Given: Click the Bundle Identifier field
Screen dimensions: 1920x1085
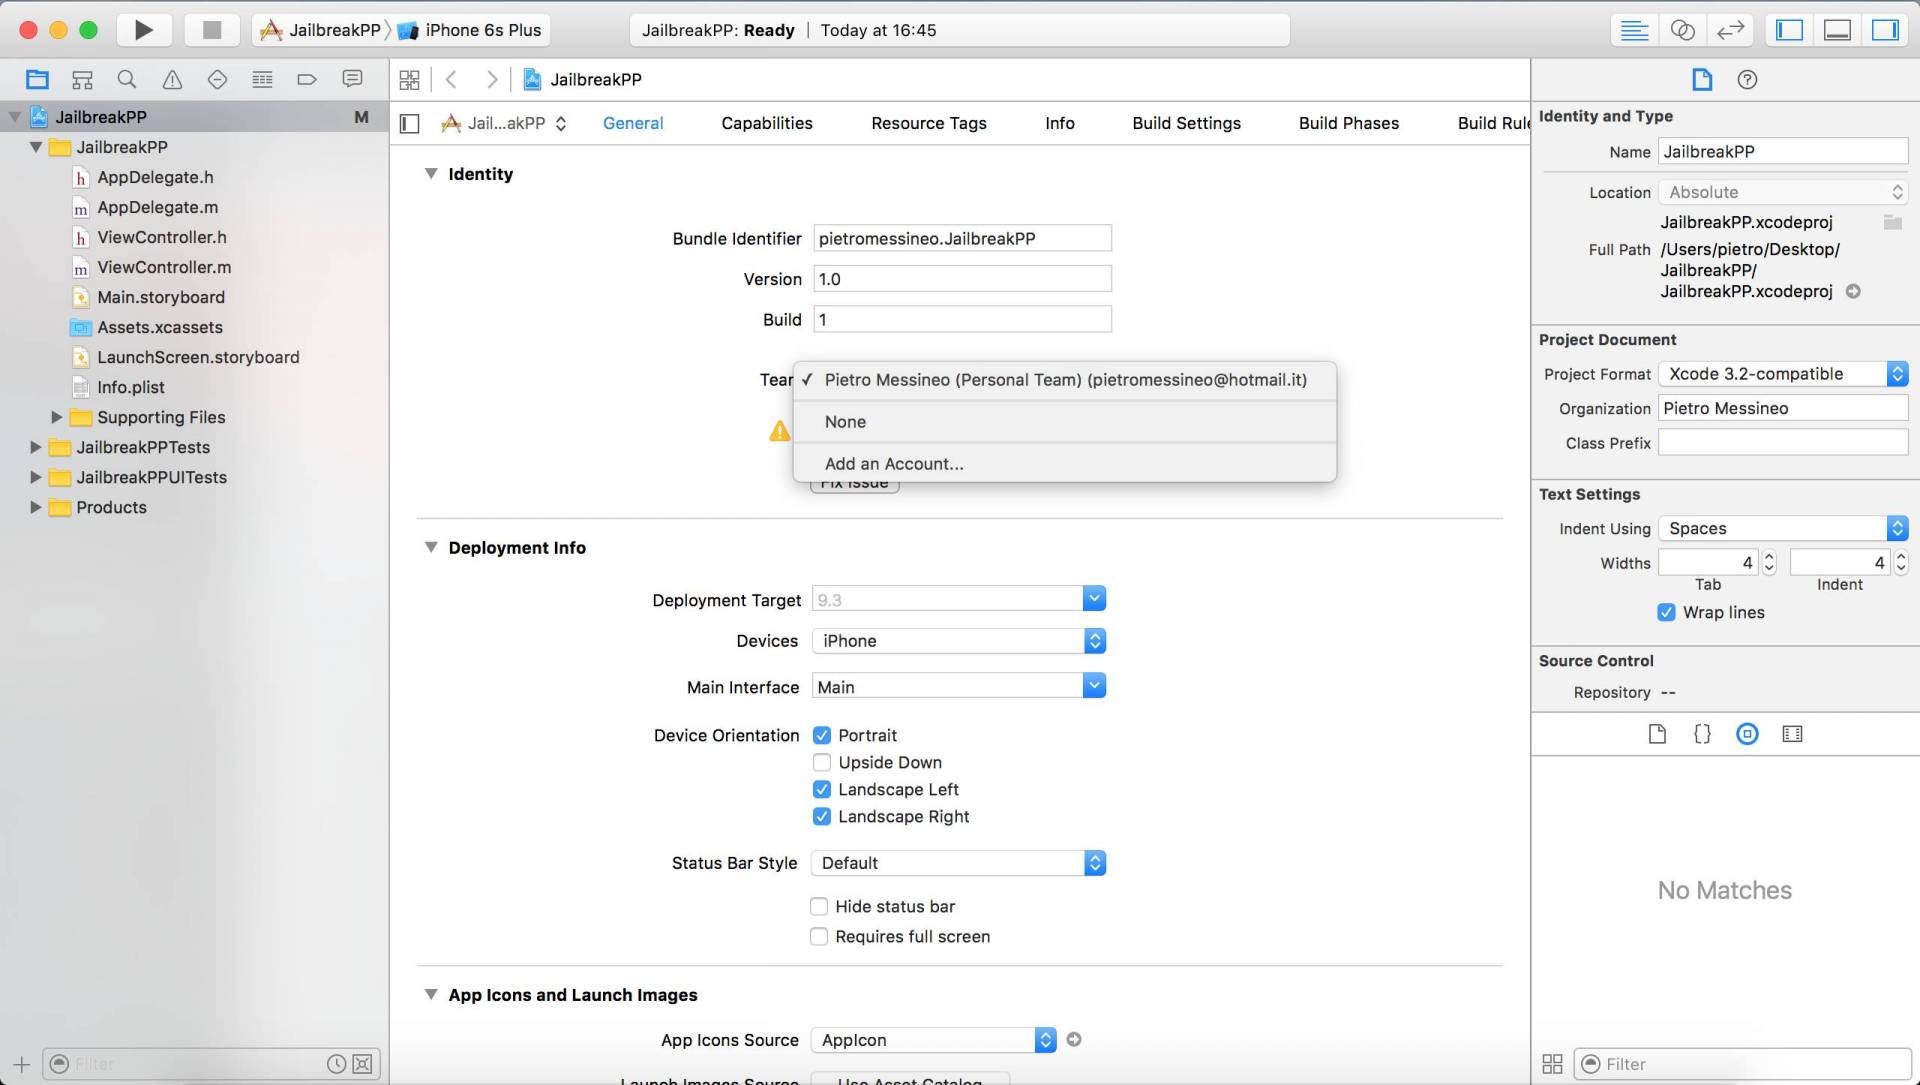Looking at the screenshot, I should (x=962, y=238).
